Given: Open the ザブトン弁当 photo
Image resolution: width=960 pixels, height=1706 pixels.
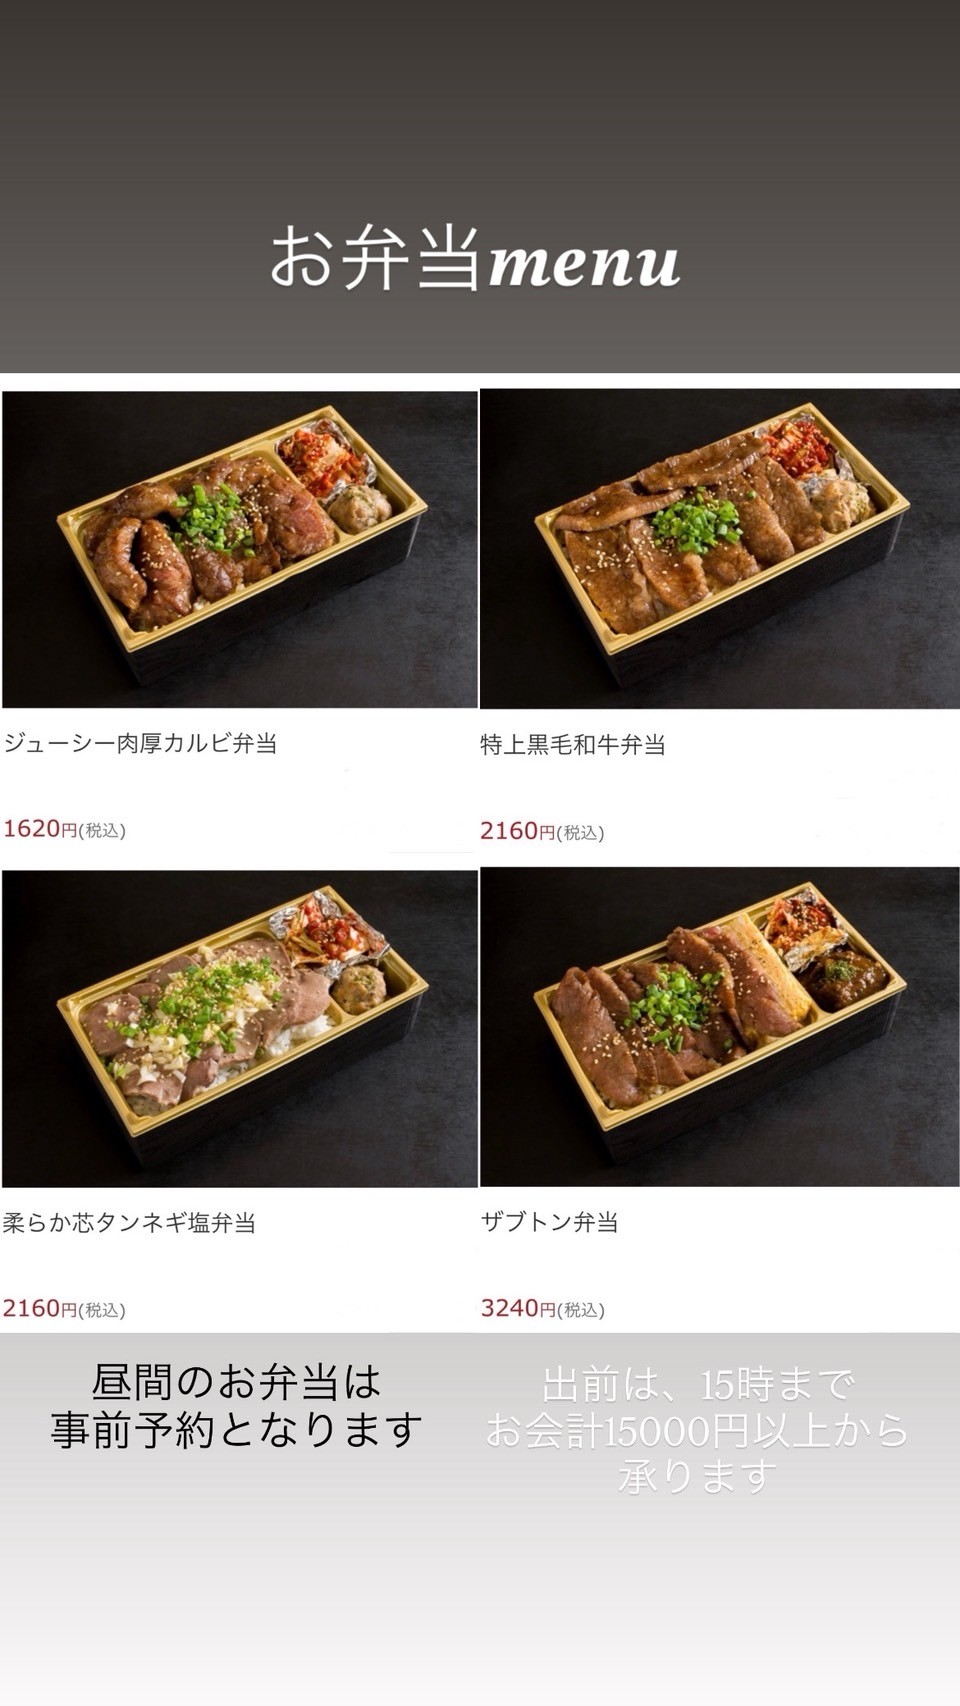Looking at the screenshot, I should pyautogui.click(x=720, y=1027).
